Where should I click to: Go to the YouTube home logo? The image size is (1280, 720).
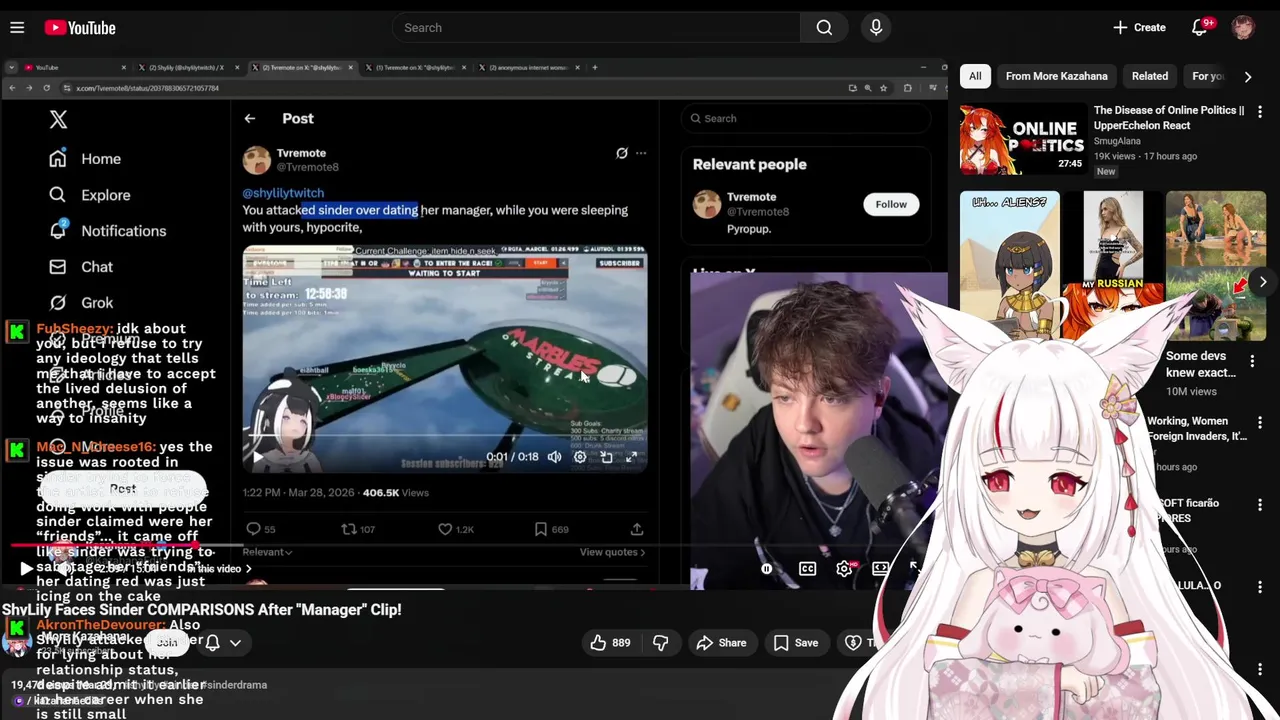pos(80,28)
